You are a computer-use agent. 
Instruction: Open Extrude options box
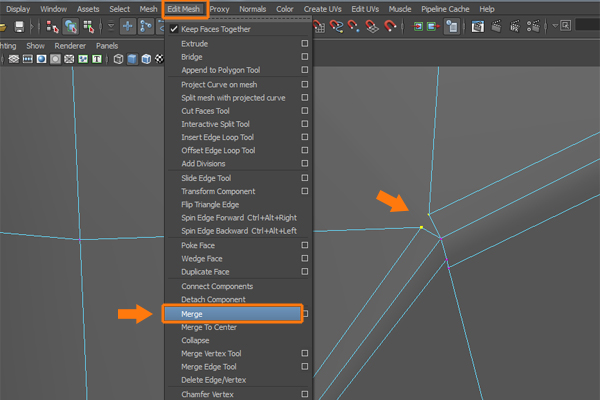pos(305,44)
